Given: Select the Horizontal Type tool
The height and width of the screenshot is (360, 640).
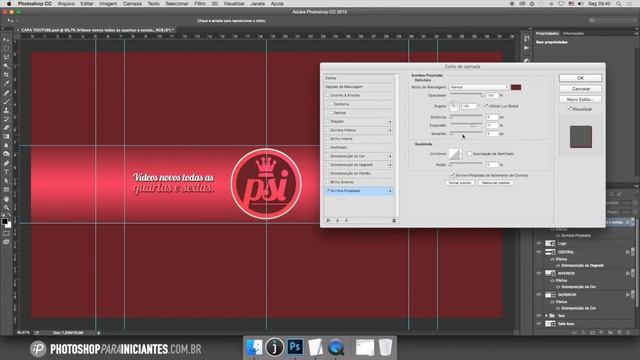Looking at the screenshot, I should tap(6, 172).
